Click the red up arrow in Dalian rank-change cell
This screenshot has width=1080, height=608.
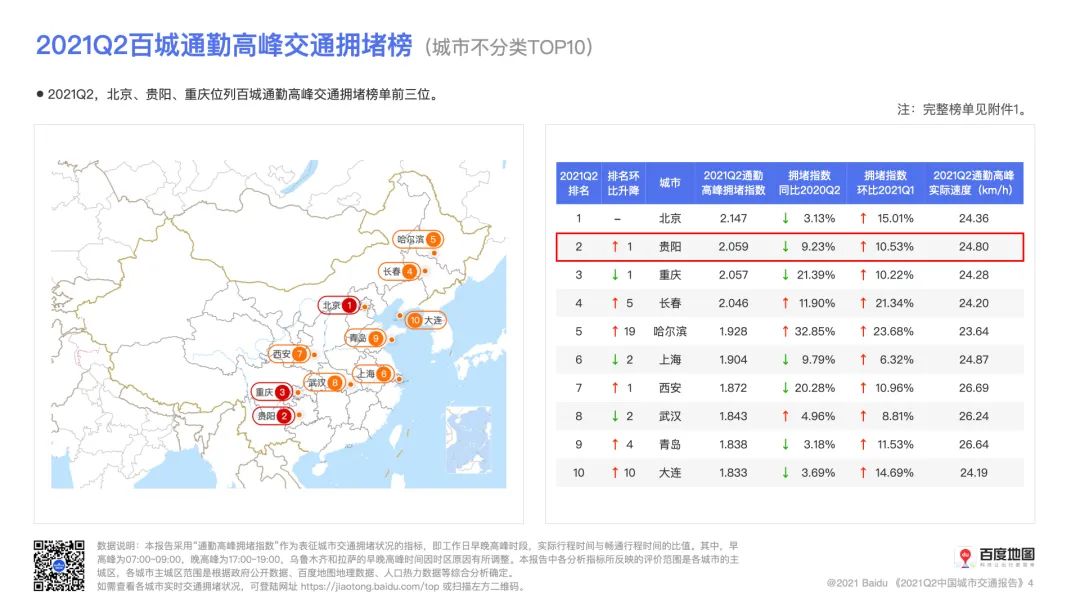[x=614, y=472]
